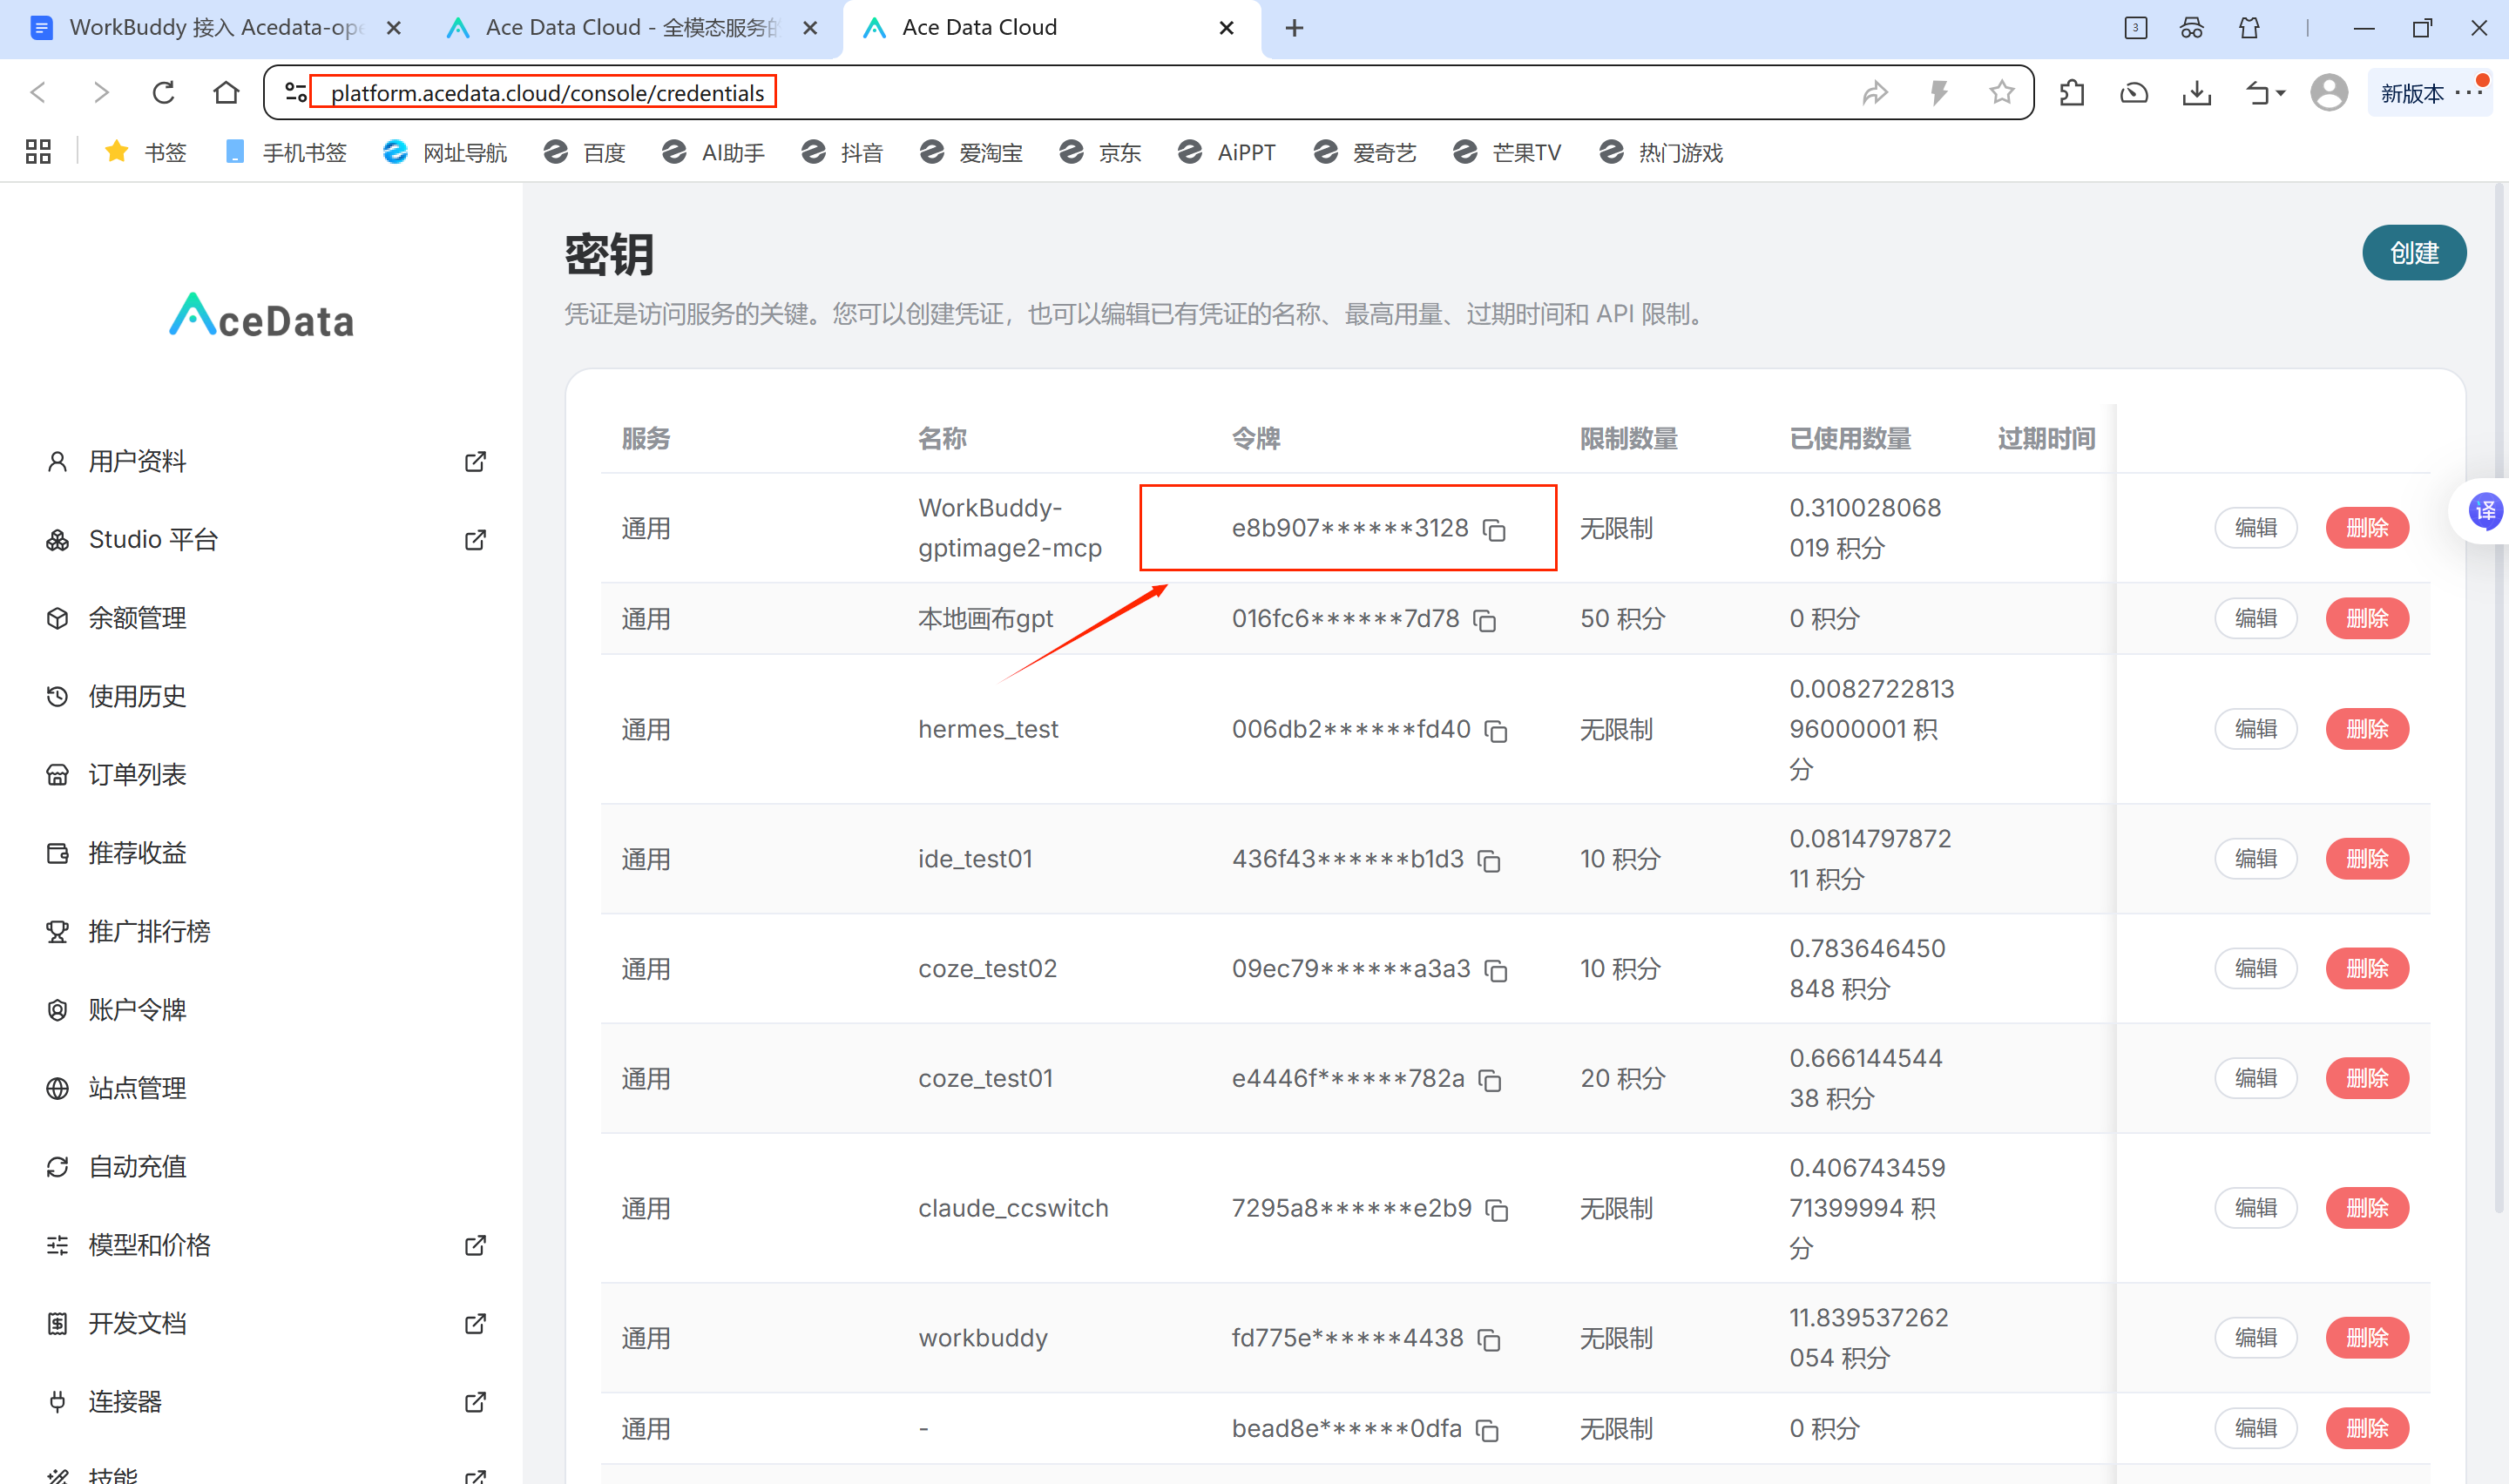Copy the ide_test01 token 436f43
This screenshot has height=1484, width=2509.
click(1489, 861)
